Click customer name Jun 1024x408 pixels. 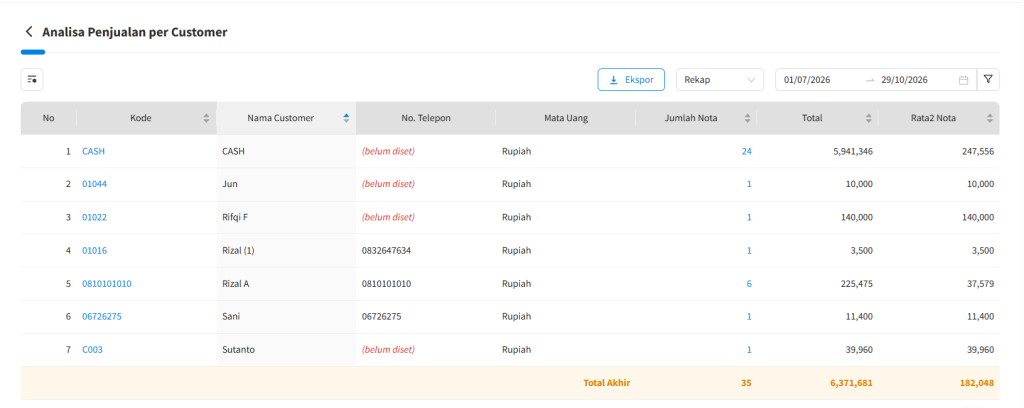tap(230, 184)
